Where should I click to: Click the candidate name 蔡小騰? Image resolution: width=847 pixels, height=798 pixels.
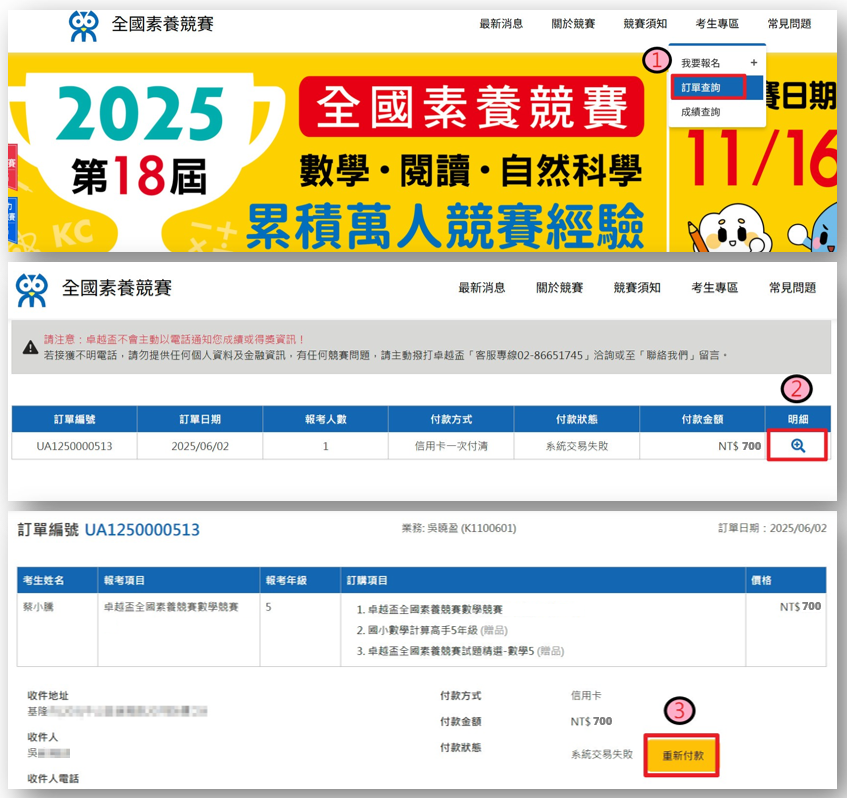38,607
